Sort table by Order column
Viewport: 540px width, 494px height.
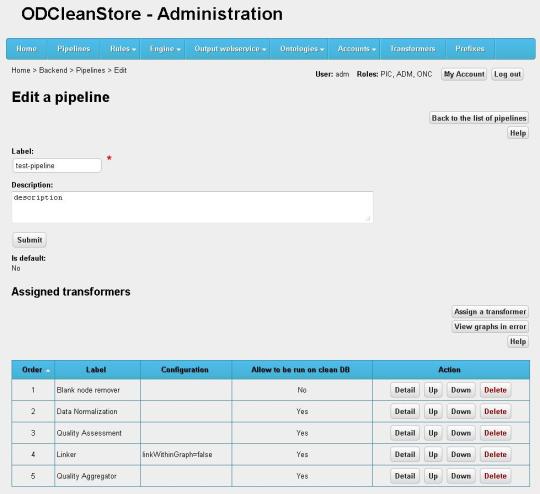(33, 370)
